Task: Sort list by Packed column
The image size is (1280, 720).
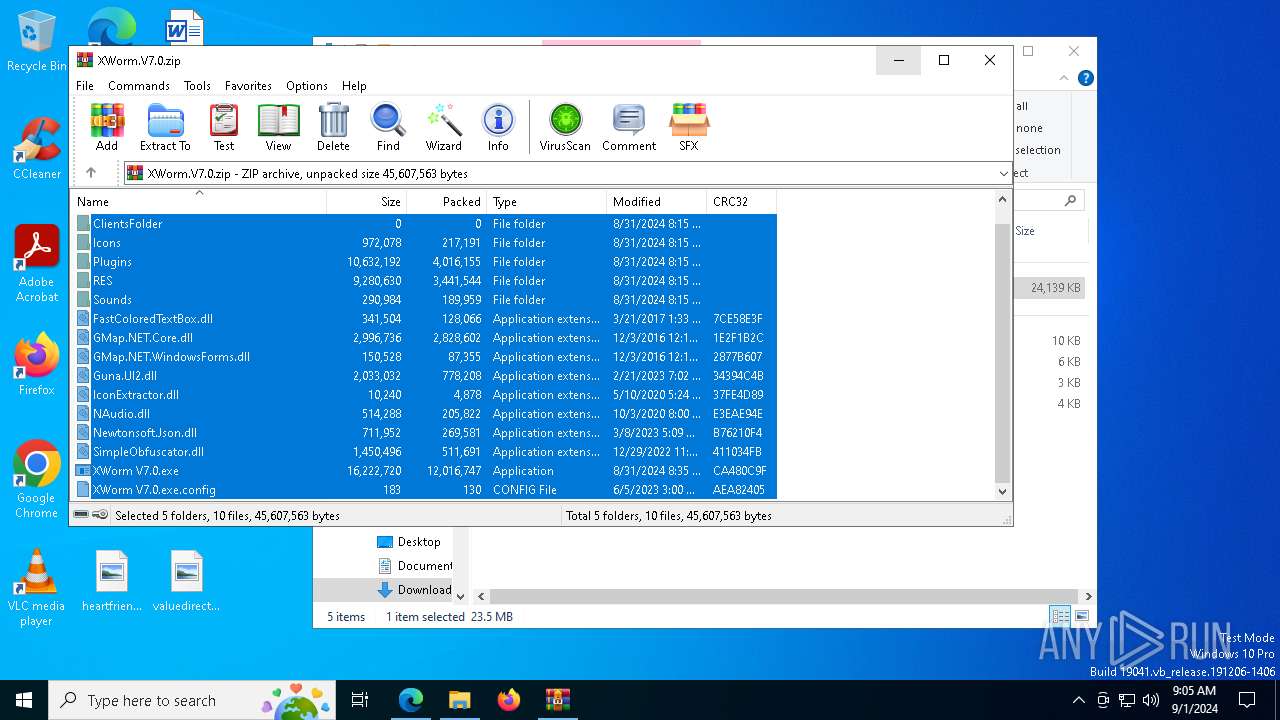Action: 447,201
